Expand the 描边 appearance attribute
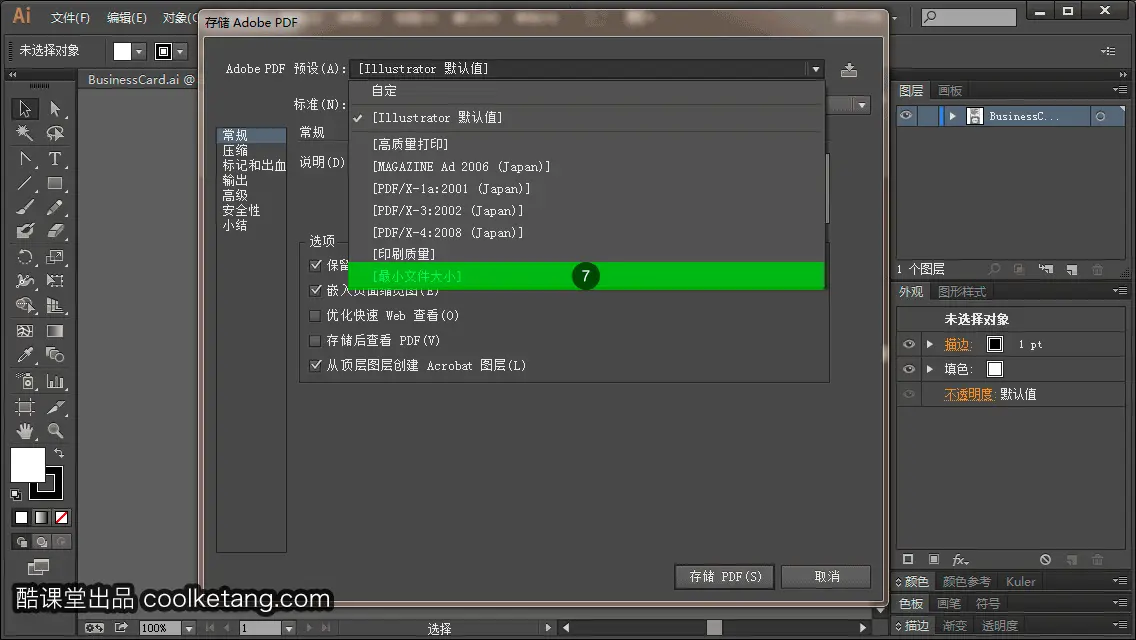 pos(930,344)
